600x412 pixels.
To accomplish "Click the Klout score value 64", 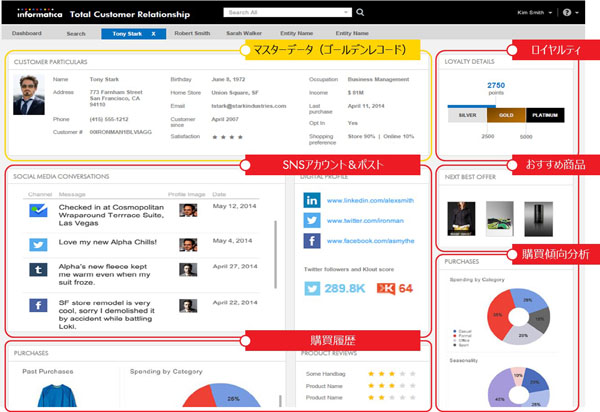I will pos(406,288).
